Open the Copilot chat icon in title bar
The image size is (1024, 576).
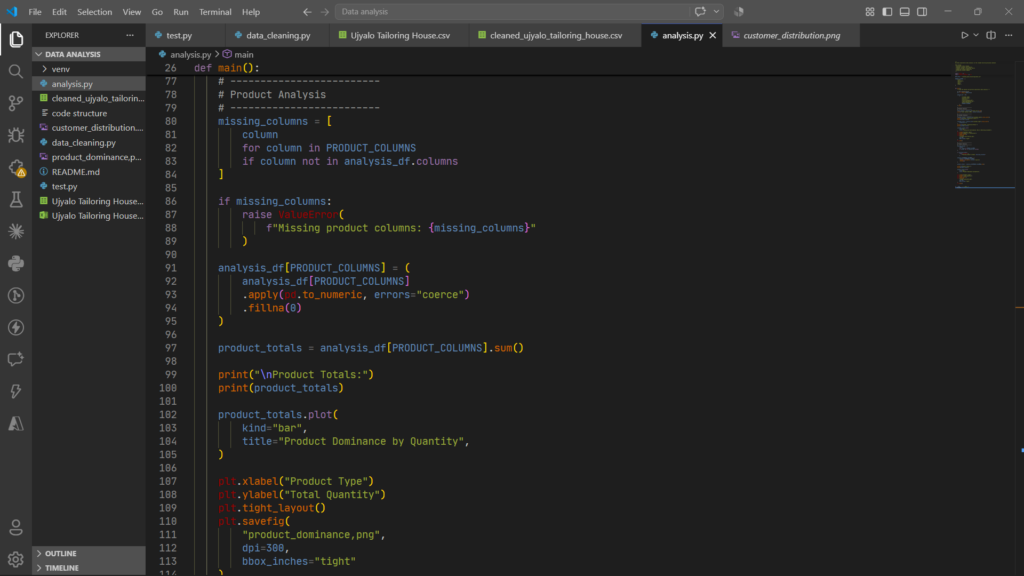point(700,12)
